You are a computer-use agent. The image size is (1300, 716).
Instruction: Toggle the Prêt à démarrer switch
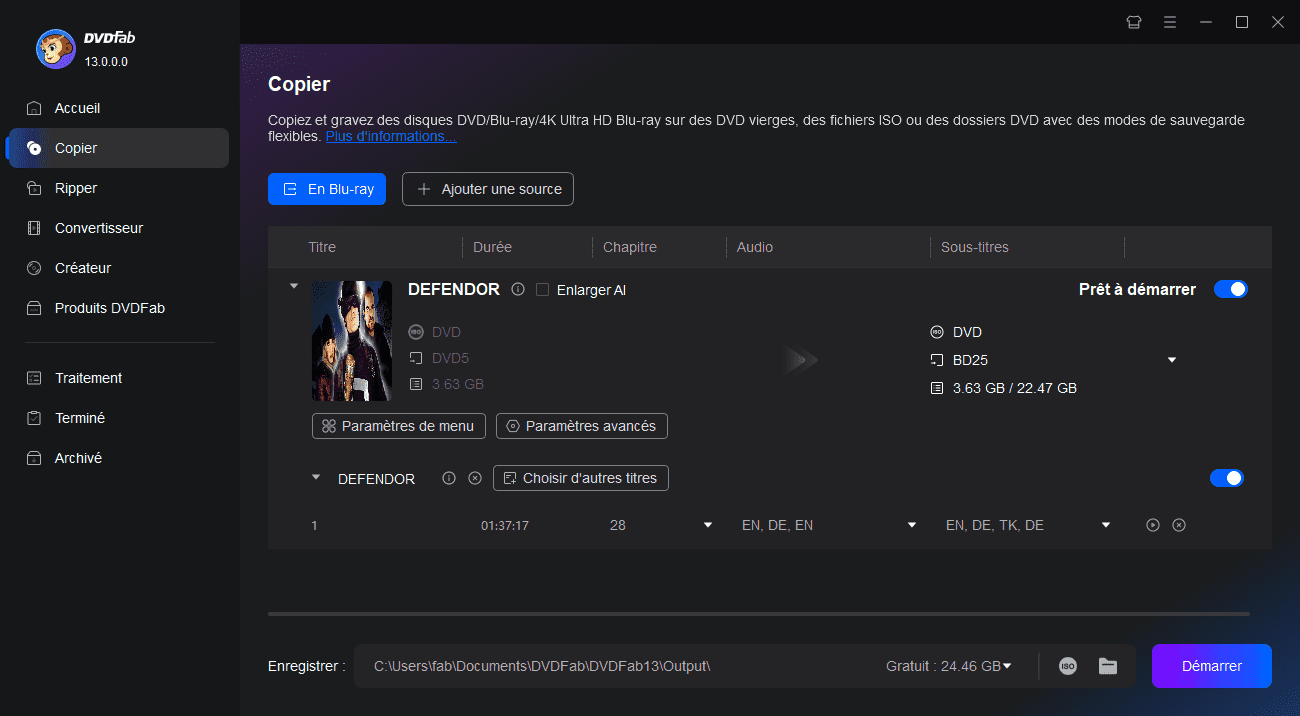pyautogui.click(x=1230, y=289)
